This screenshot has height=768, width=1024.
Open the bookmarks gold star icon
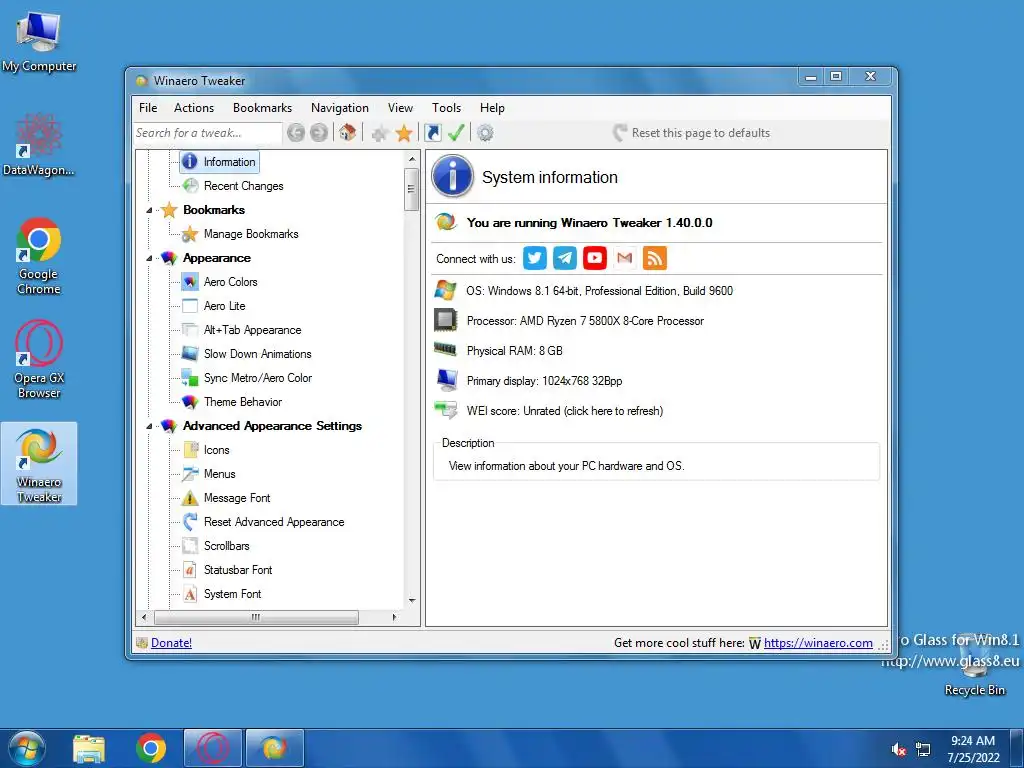click(404, 133)
